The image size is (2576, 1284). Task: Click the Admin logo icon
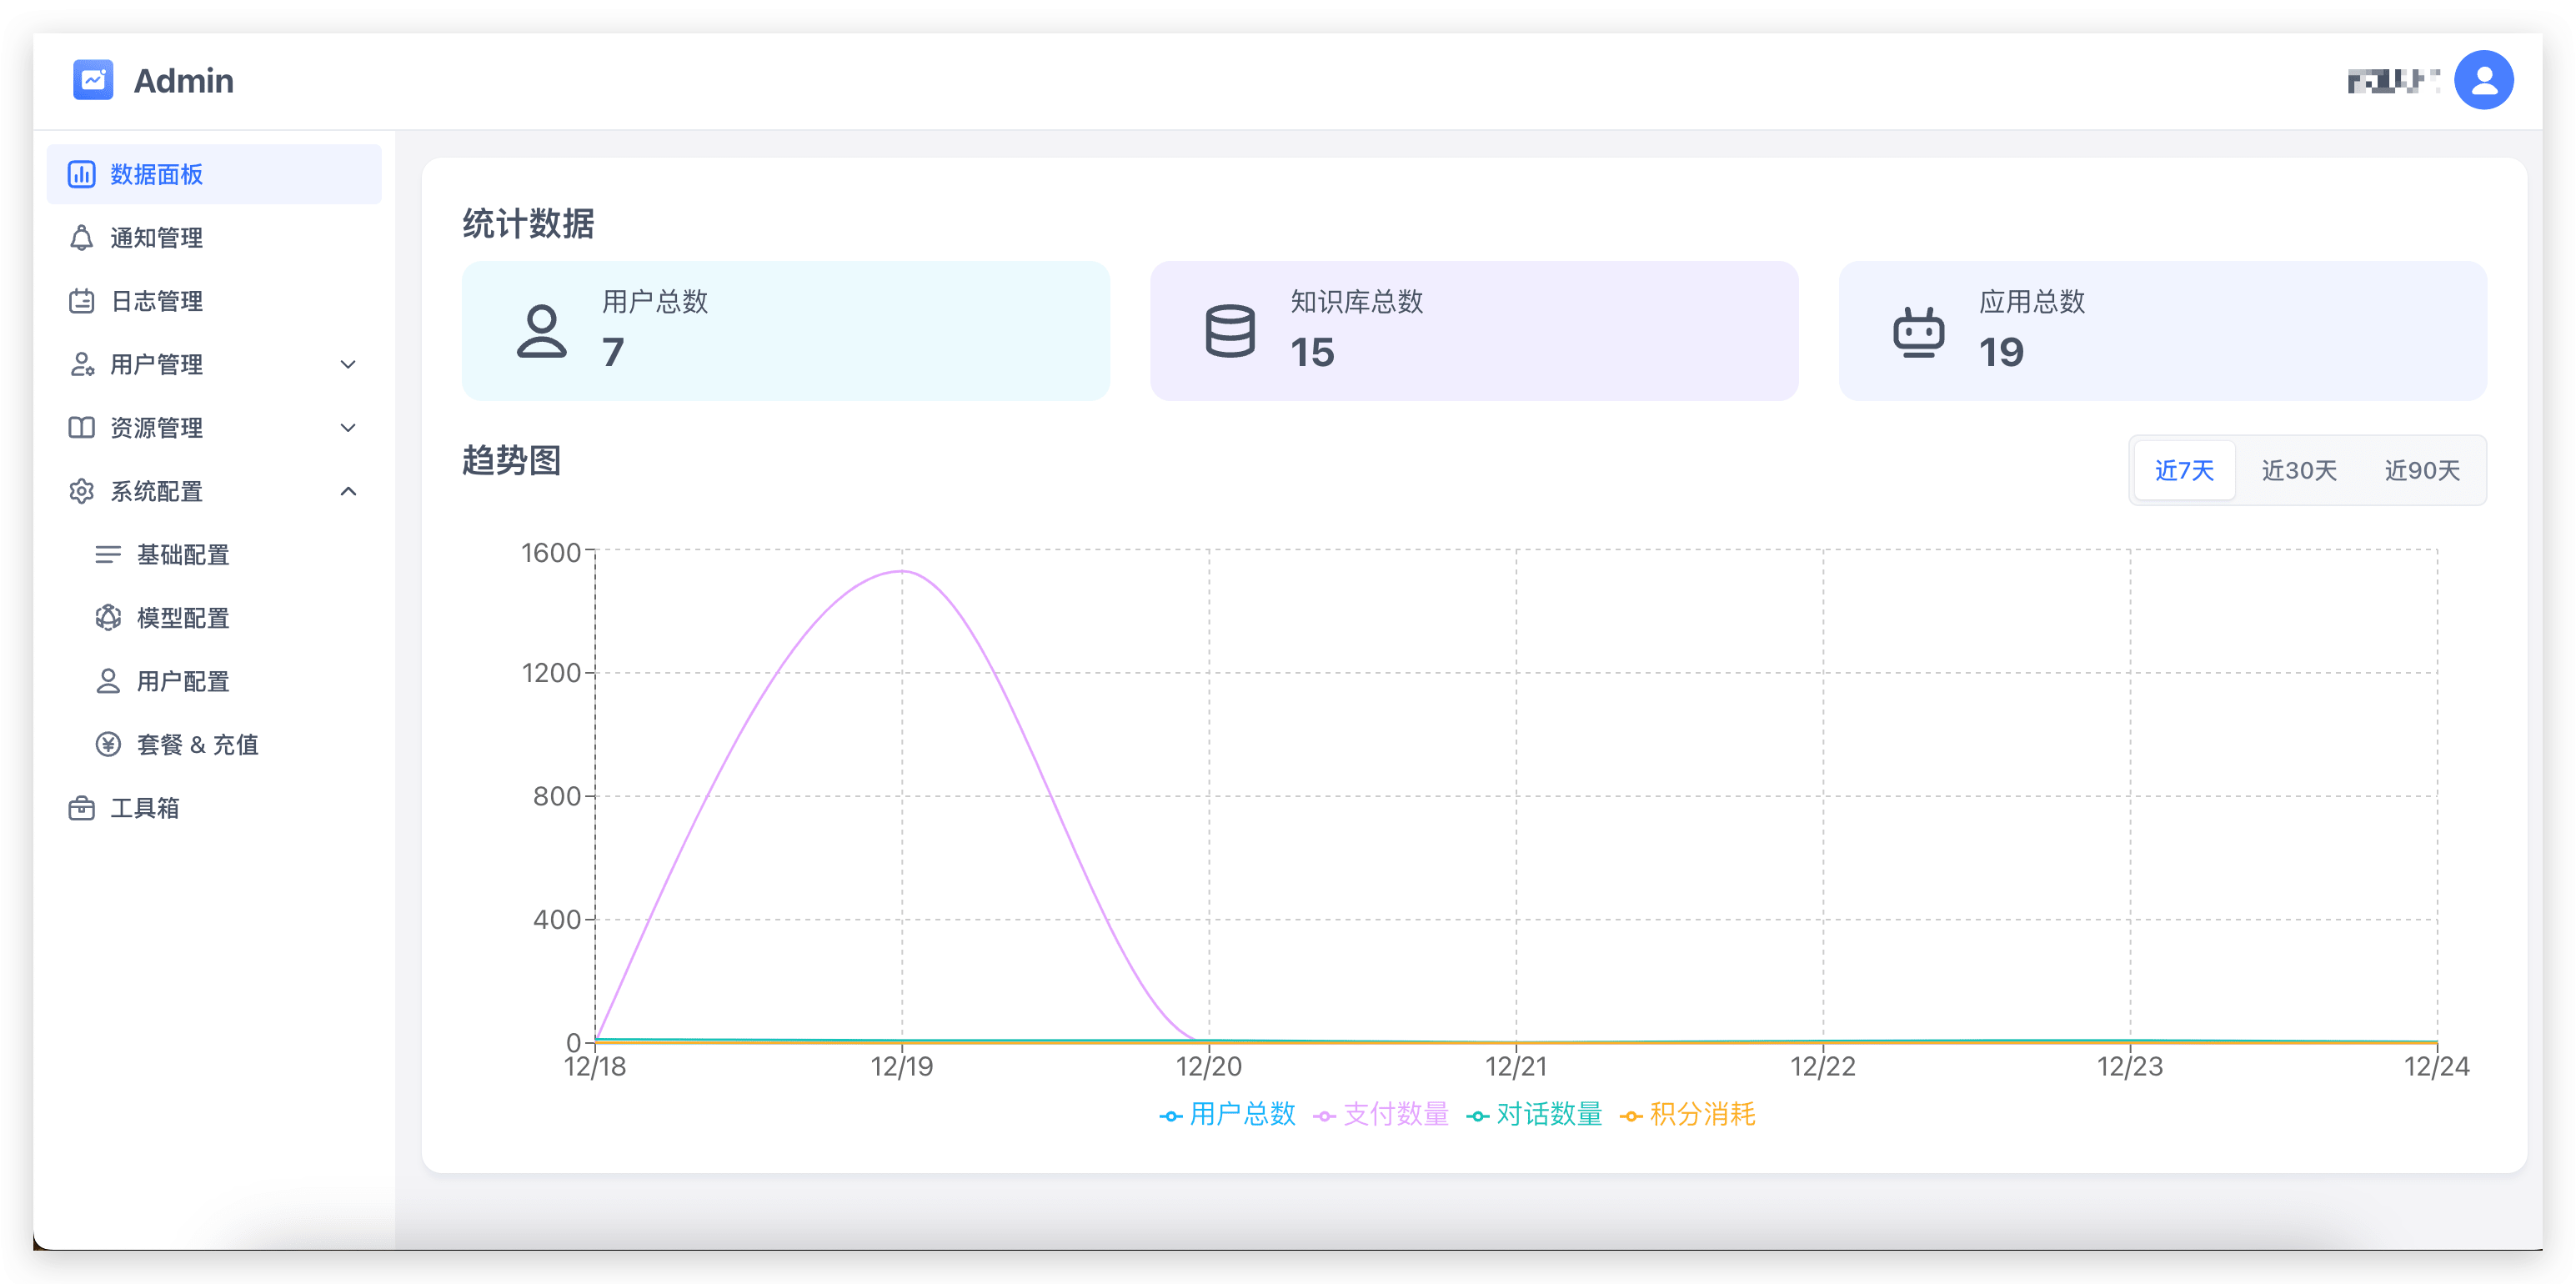(x=93, y=80)
